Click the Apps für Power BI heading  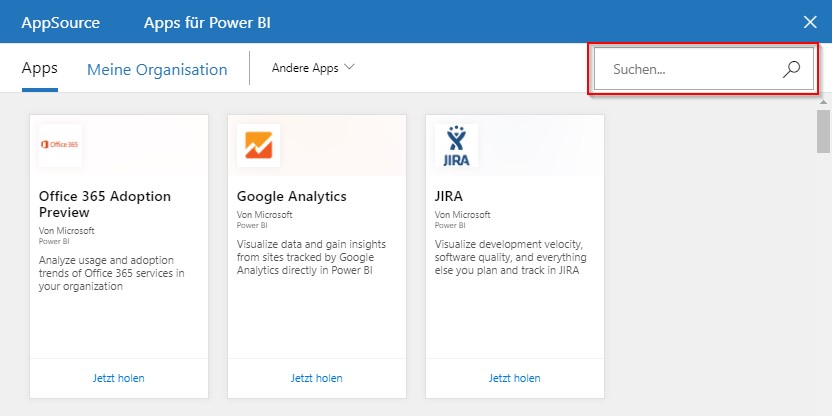[207, 23]
